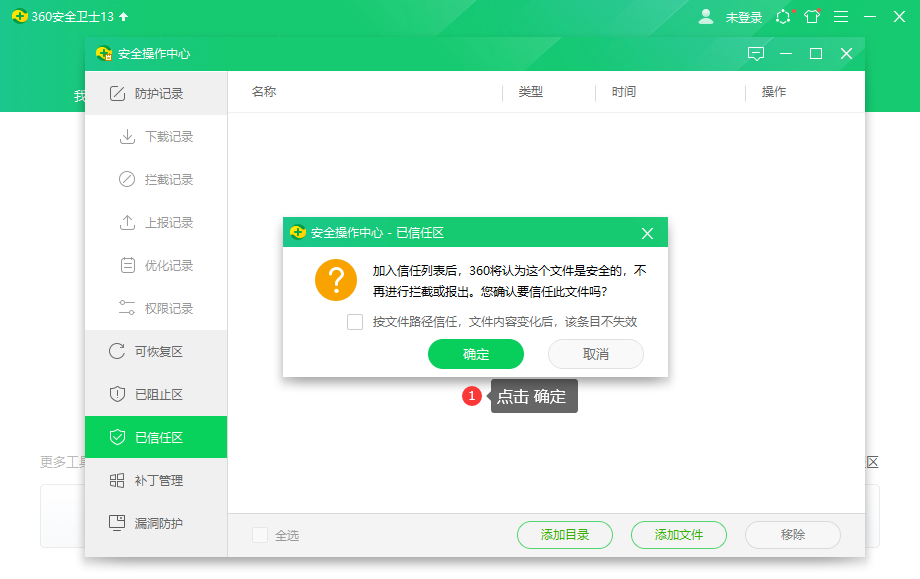The image size is (920, 579).
Task: Open the 360 main hamburger menu
Action: click(x=841, y=17)
